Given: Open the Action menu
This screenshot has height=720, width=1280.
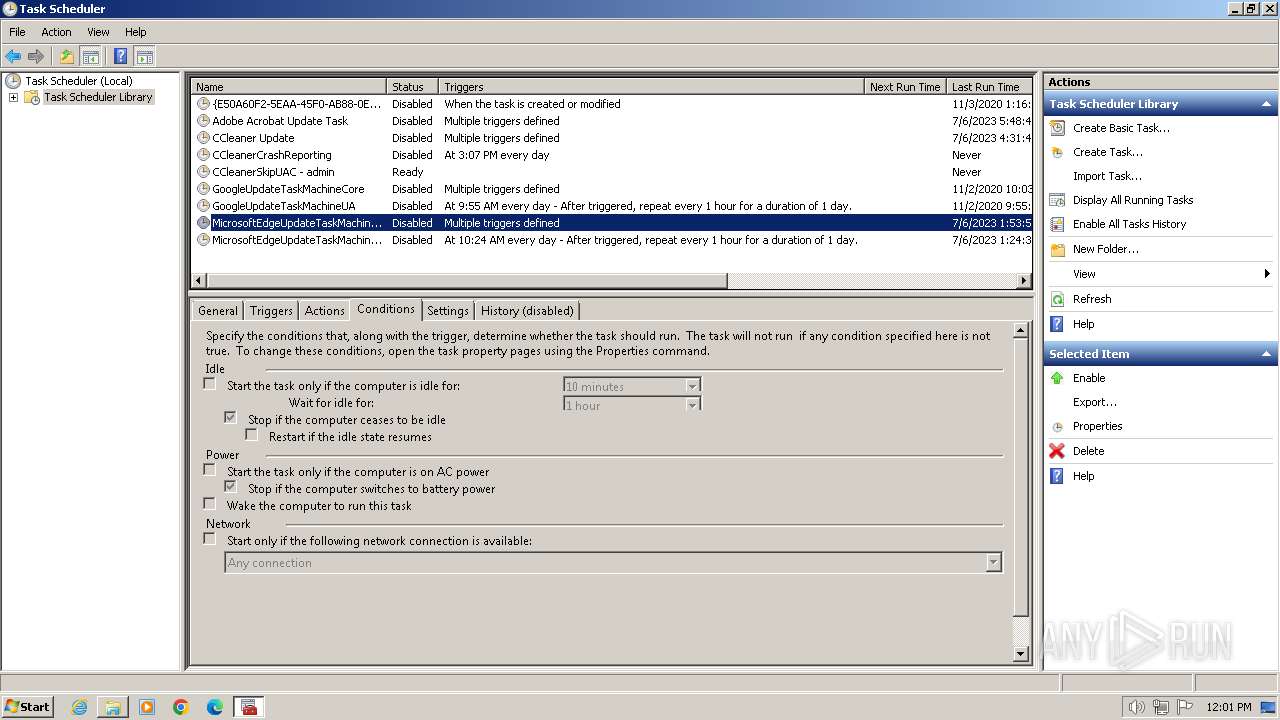Looking at the screenshot, I should coord(56,32).
